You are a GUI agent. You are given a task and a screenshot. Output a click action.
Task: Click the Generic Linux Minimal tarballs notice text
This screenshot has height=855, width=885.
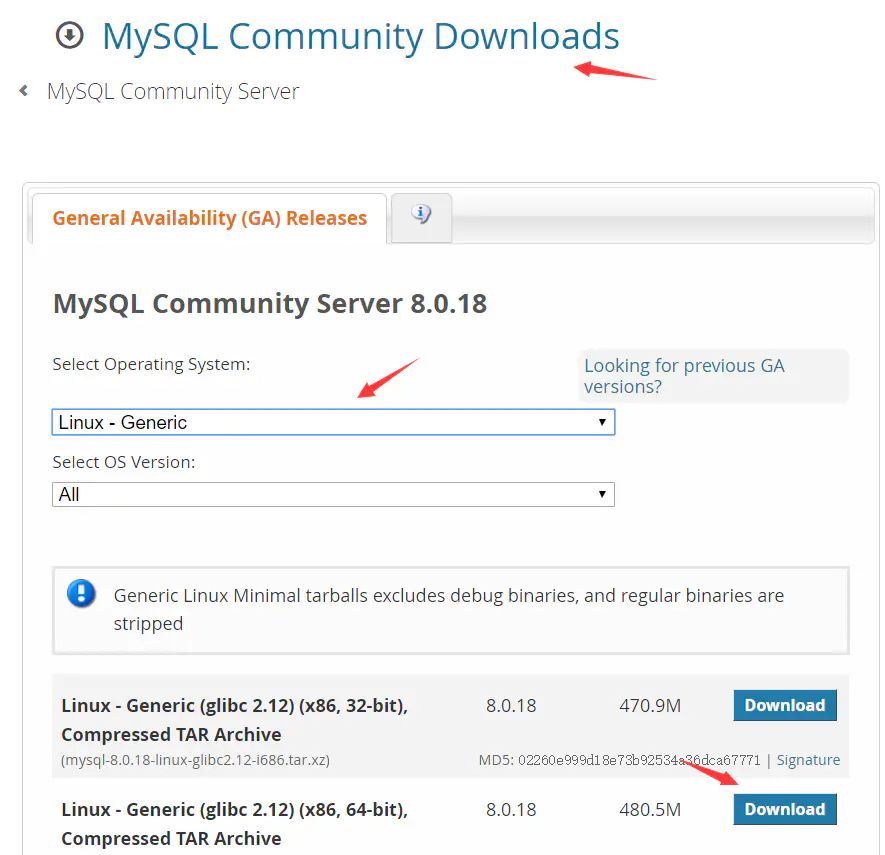[449, 610]
